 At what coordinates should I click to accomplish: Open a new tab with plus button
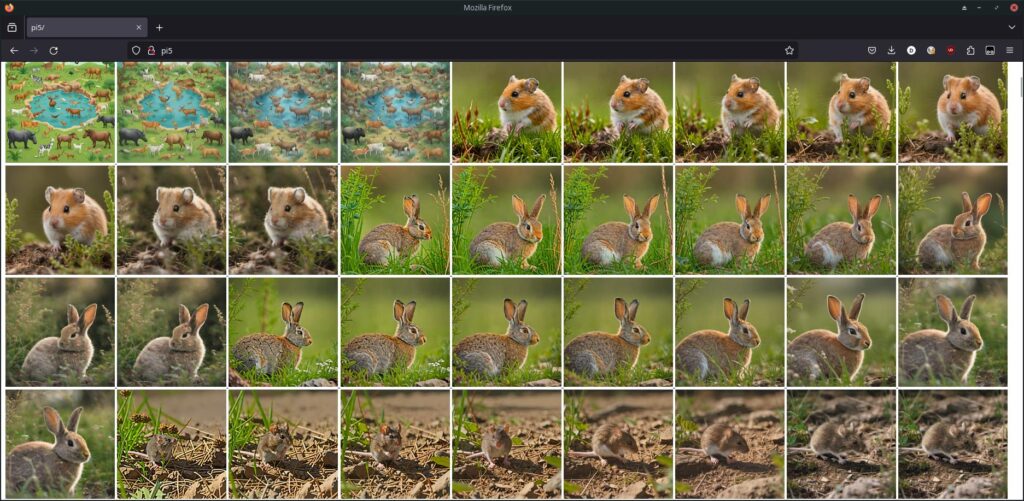(x=159, y=27)
